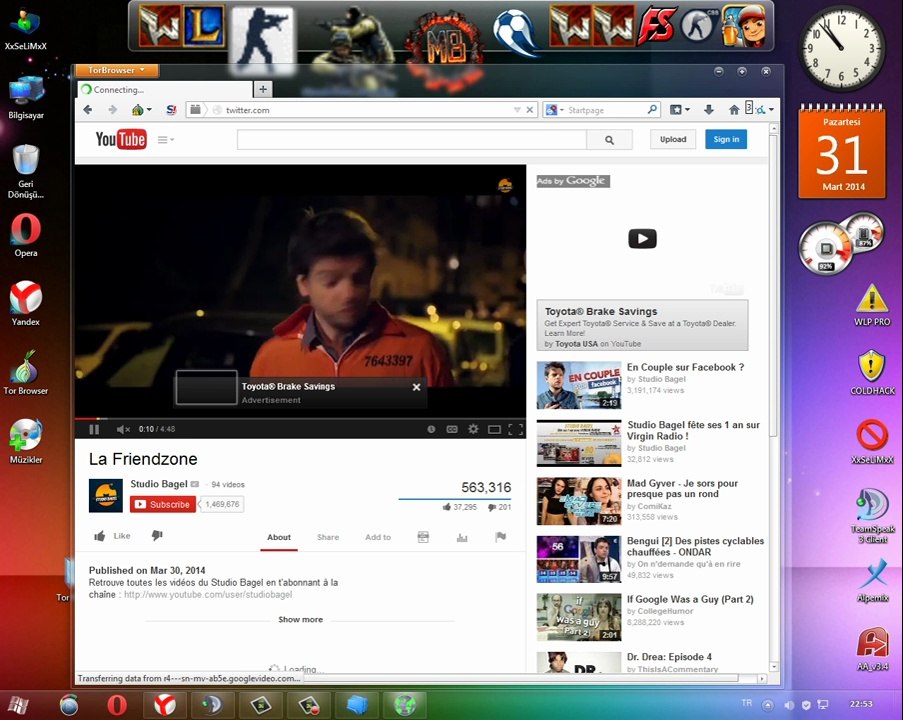Go to the browser home page icon
The image size is (903, 720).
734,109
